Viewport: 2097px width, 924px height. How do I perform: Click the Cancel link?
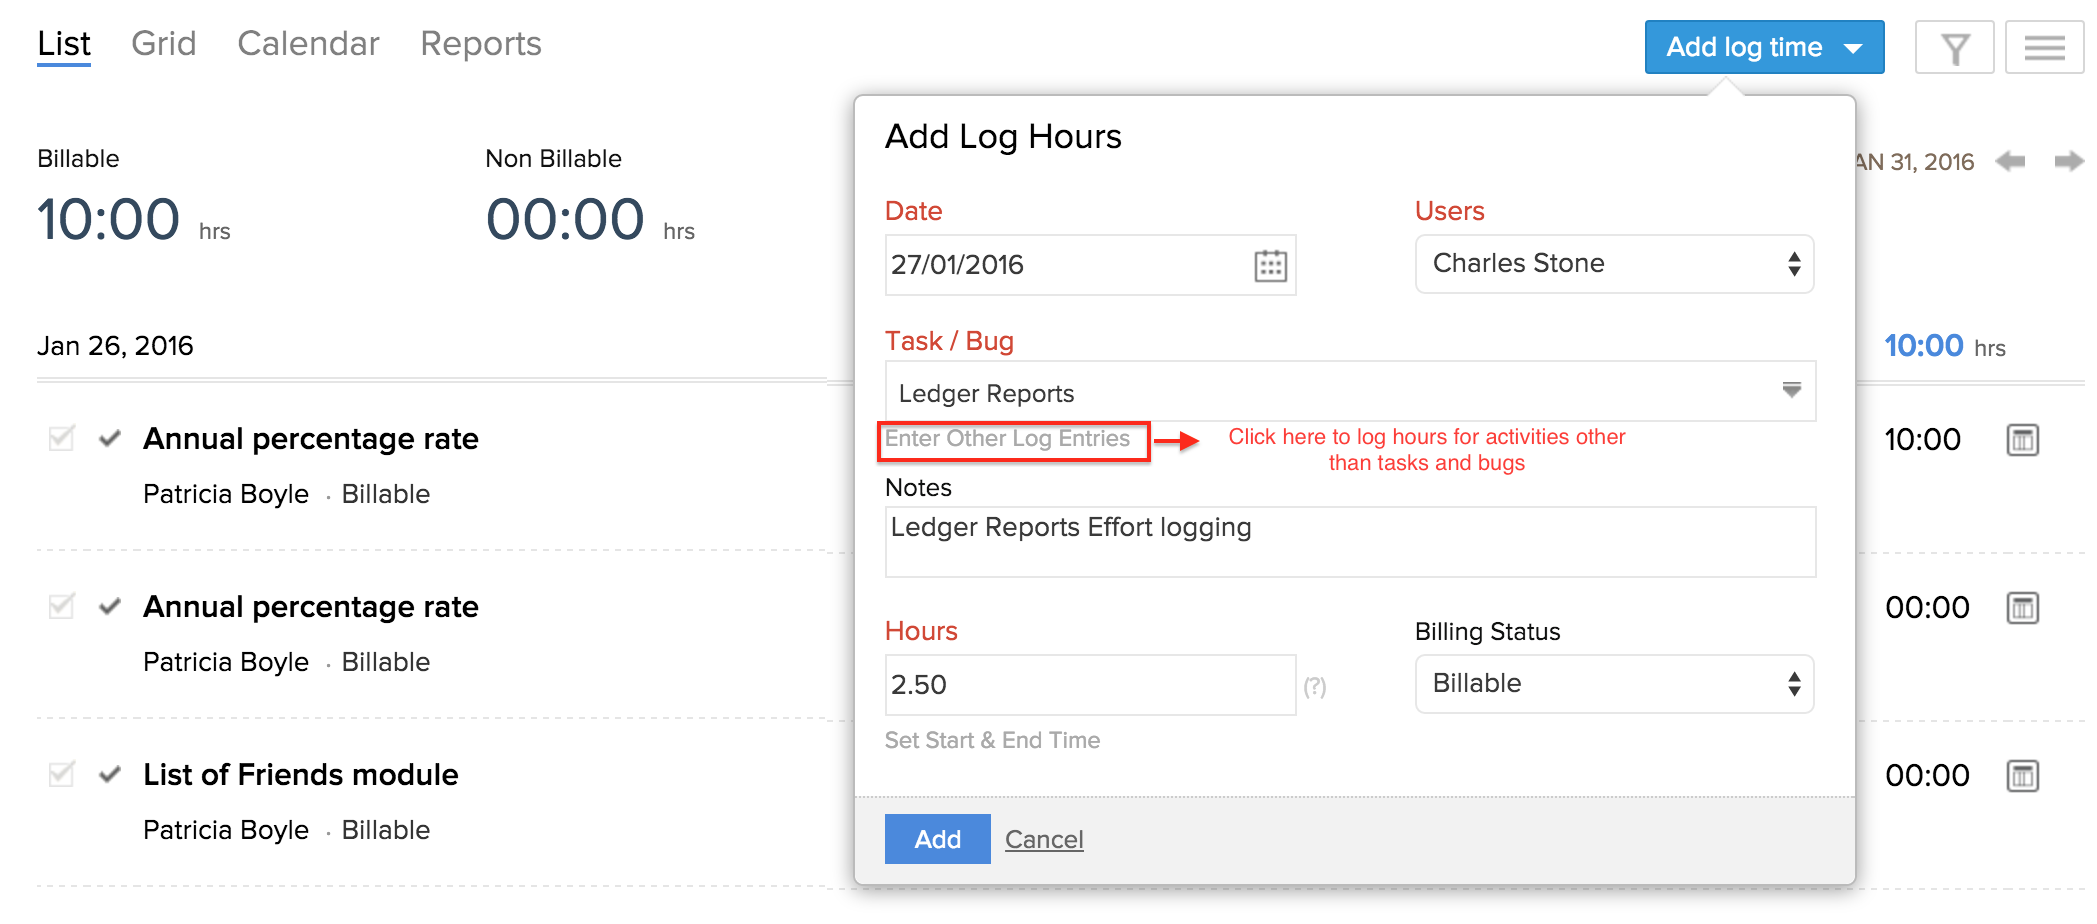[x=1044, y=840]
